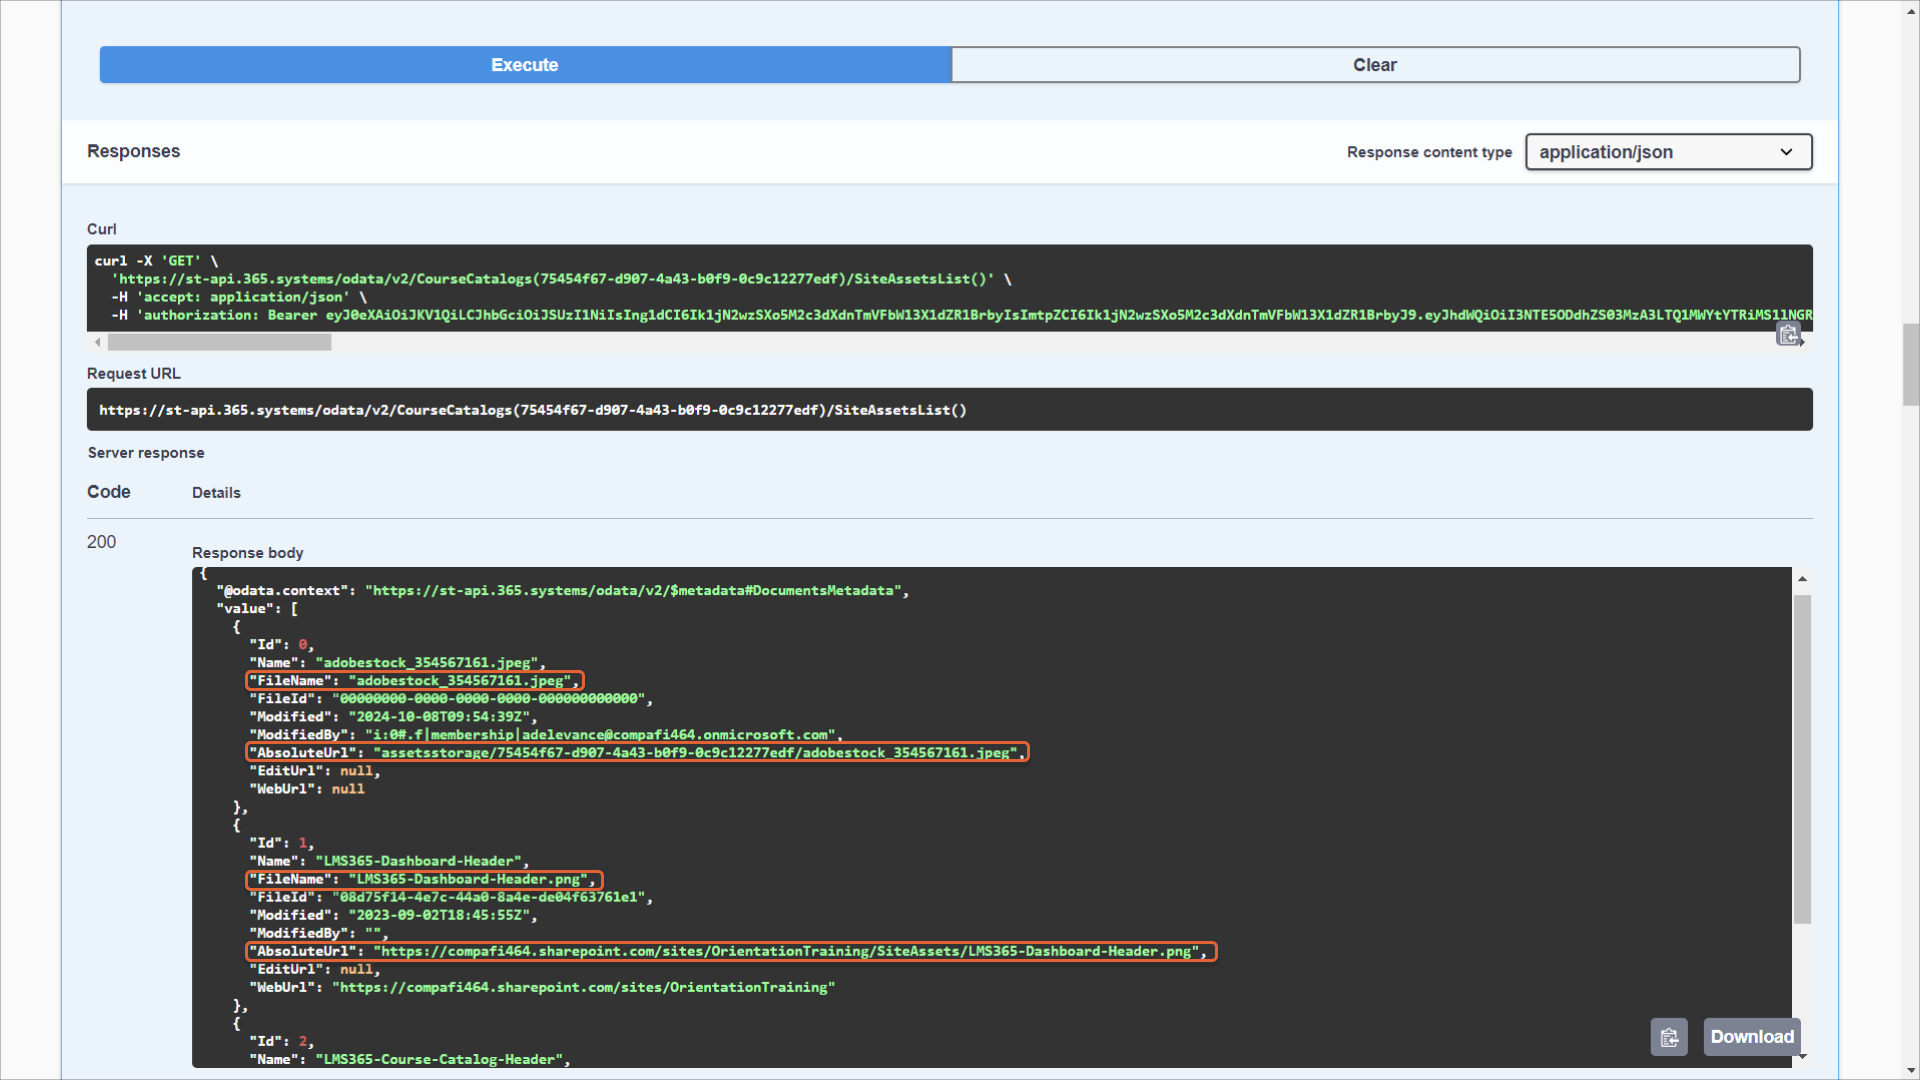This screenshot has width=1920, height=1080.
Task: Open the Response content type dropdown
Action: tap(1667, 152)
